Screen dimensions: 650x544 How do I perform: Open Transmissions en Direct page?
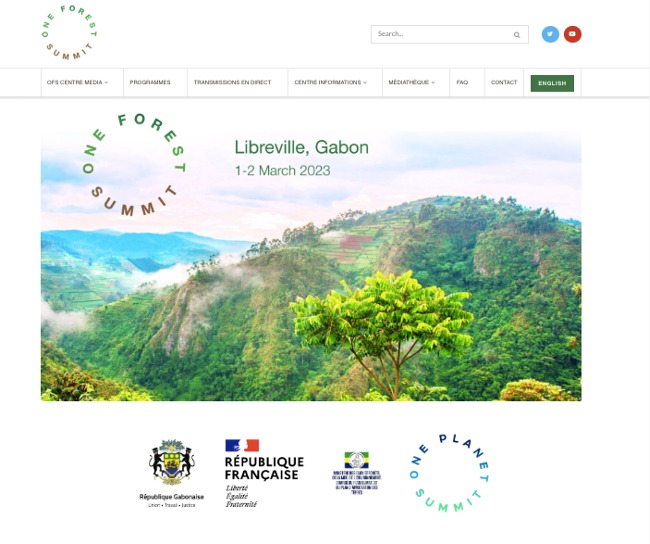pos(233,83)
